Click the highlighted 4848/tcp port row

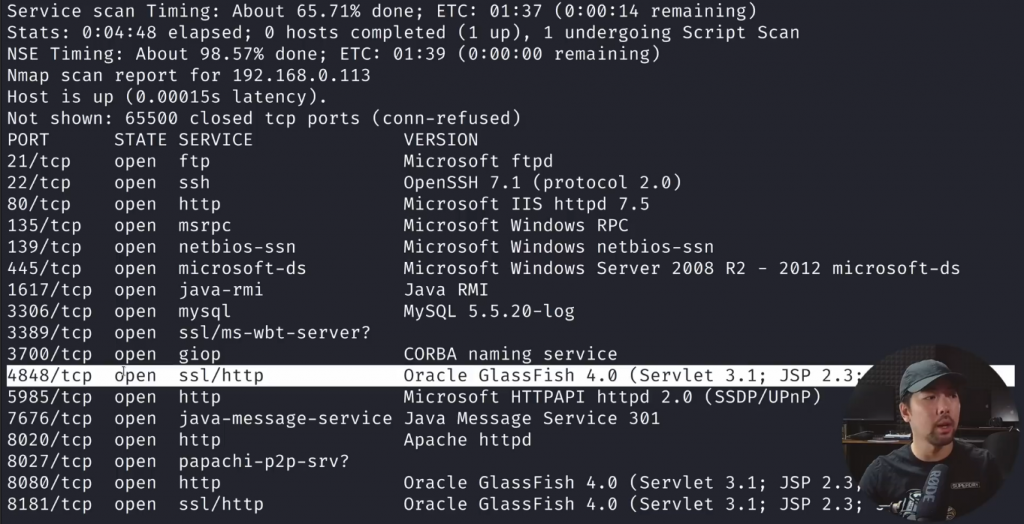tap(400, 376)
